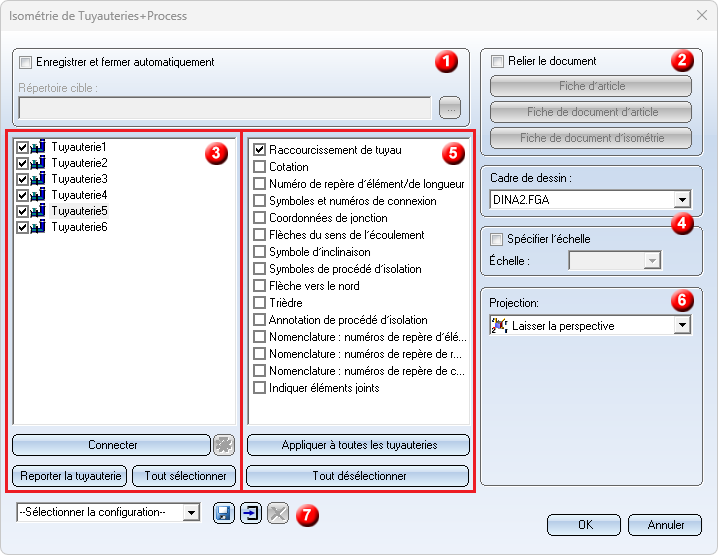
Task: Click the Répertoire cible input field
Action: point(225,108)
